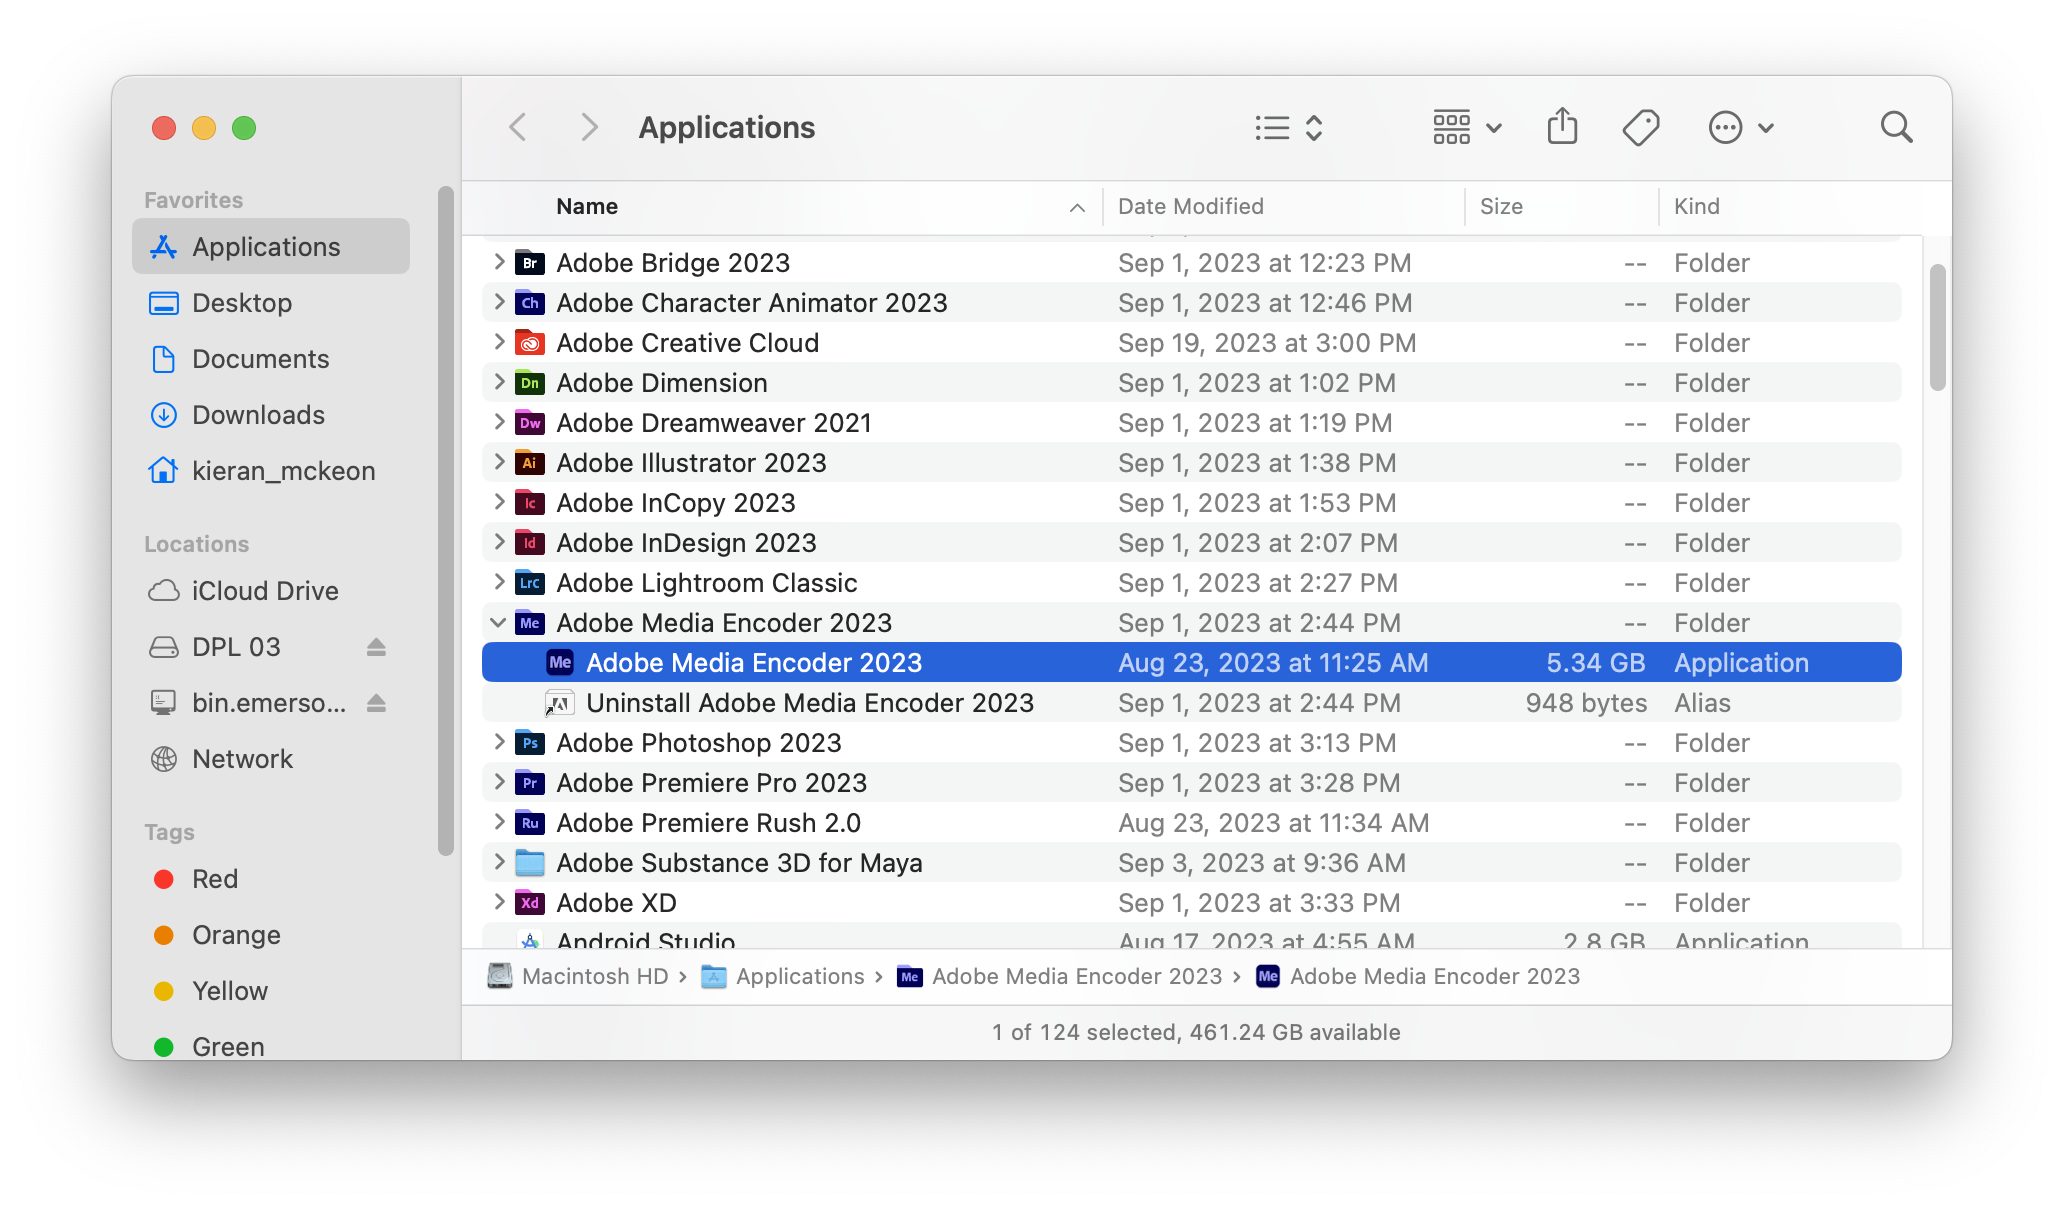Open Downloads in the sidebar

click(271, 415)
